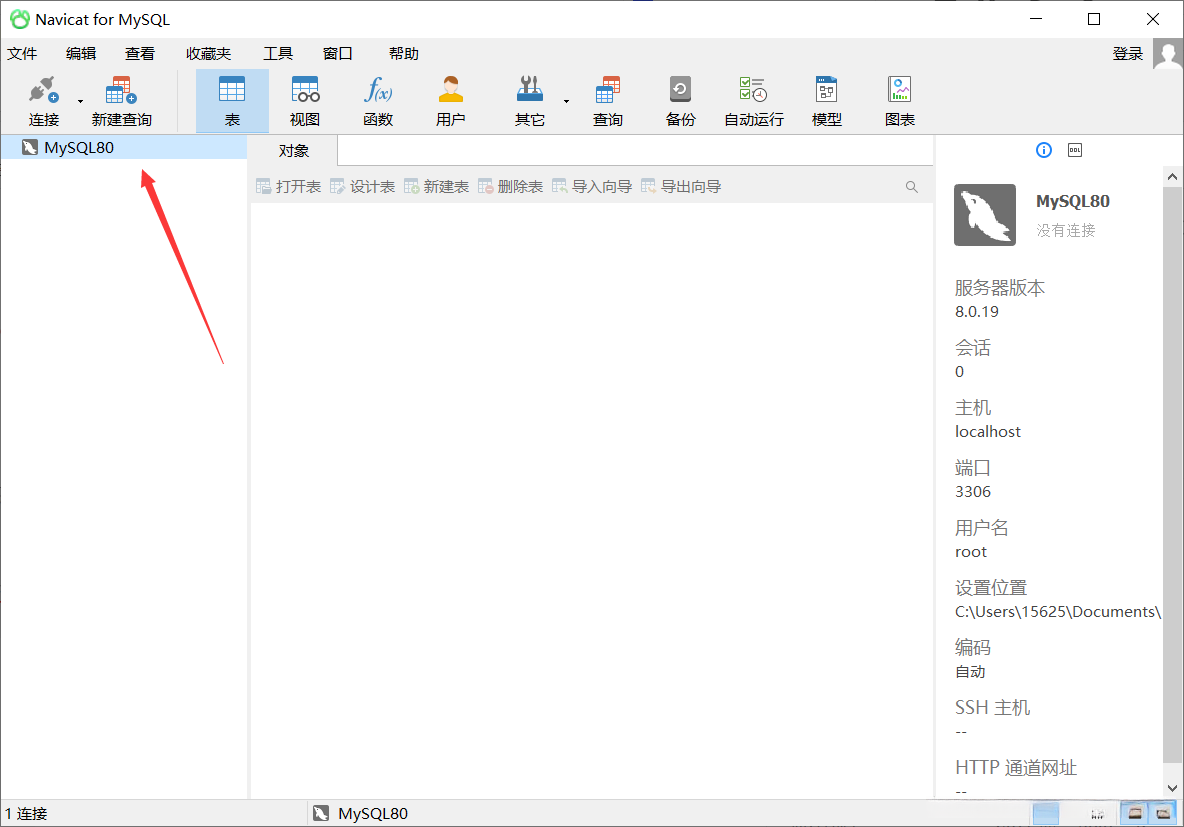The width and height of the screenshot is (1184, 827).
Task: Click the server version value 8.0.19
Action: [x=976, y=311]
